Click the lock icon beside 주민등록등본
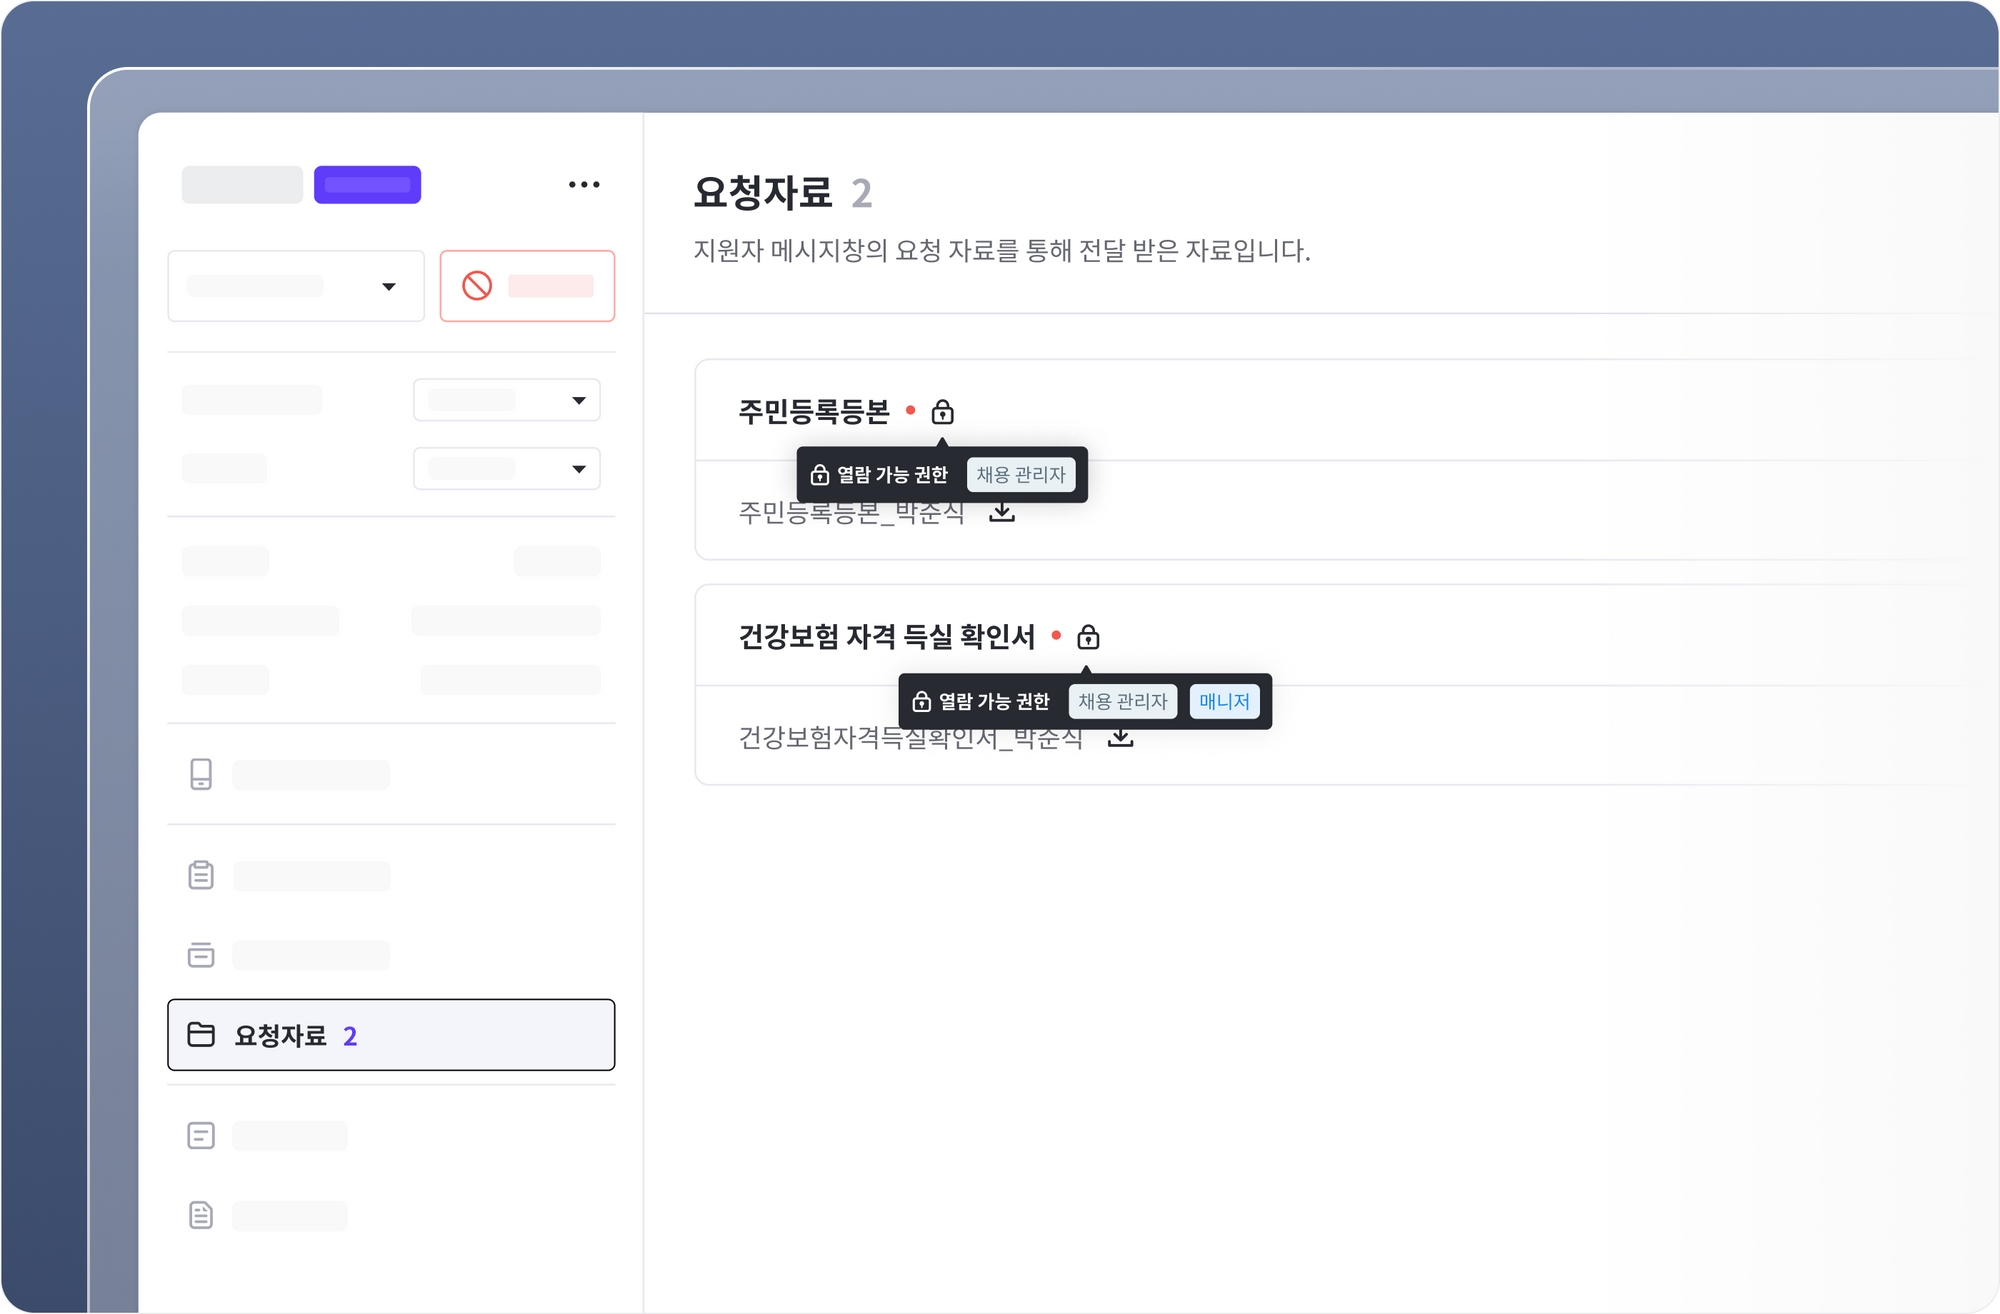Image resolution: width=2000 pixels, height=1314 pixels. [x=942, y=412]
